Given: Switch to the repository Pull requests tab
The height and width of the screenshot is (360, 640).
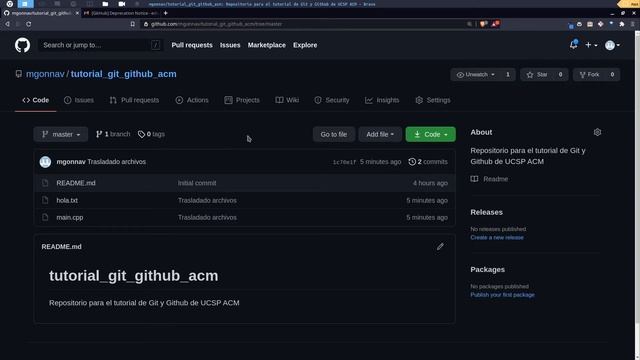Looking at the screenshot, I should pos(134,100).
